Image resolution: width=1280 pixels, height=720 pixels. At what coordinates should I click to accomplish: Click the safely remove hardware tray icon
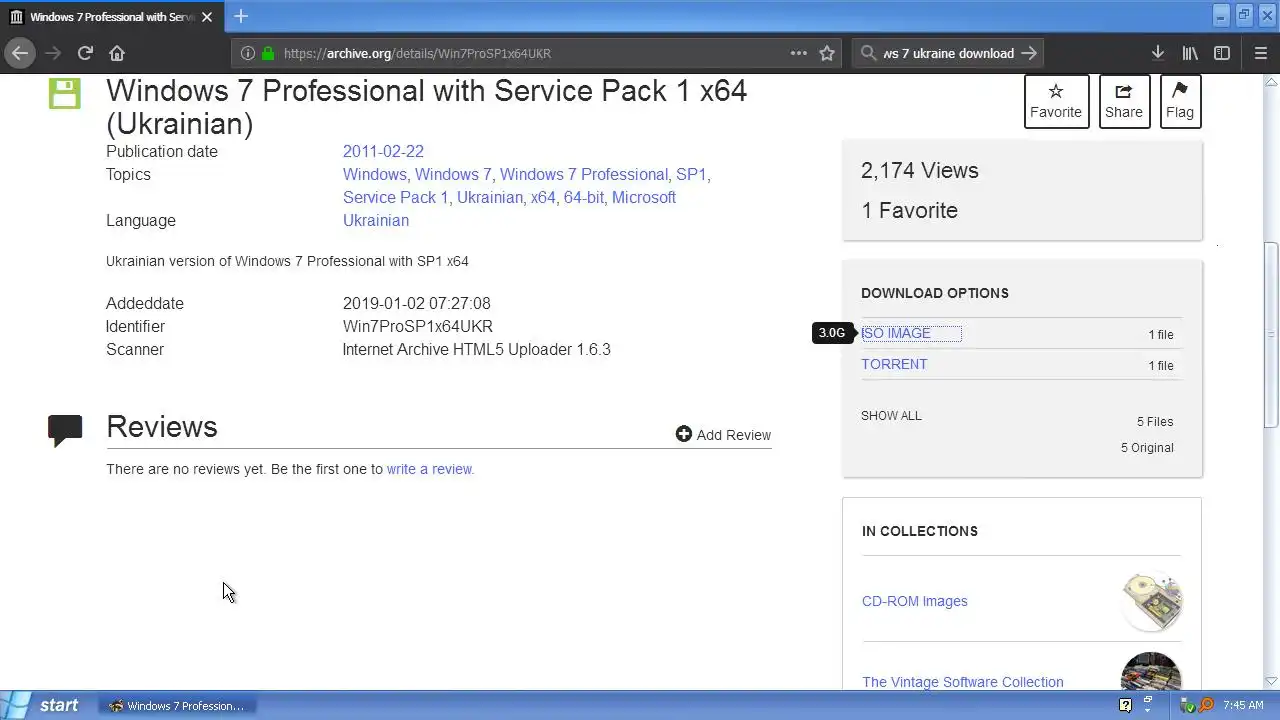[x=1187, y=705]
